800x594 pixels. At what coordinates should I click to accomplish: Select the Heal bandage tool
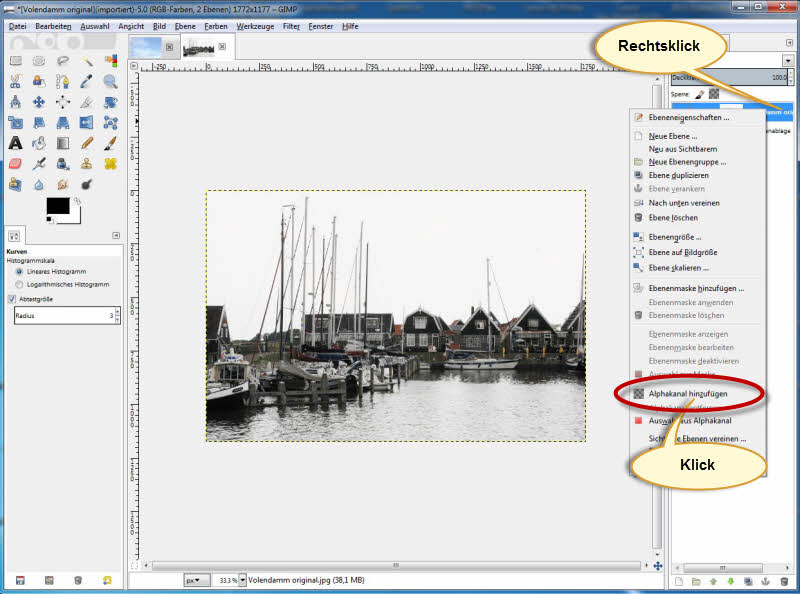point(111,164)
